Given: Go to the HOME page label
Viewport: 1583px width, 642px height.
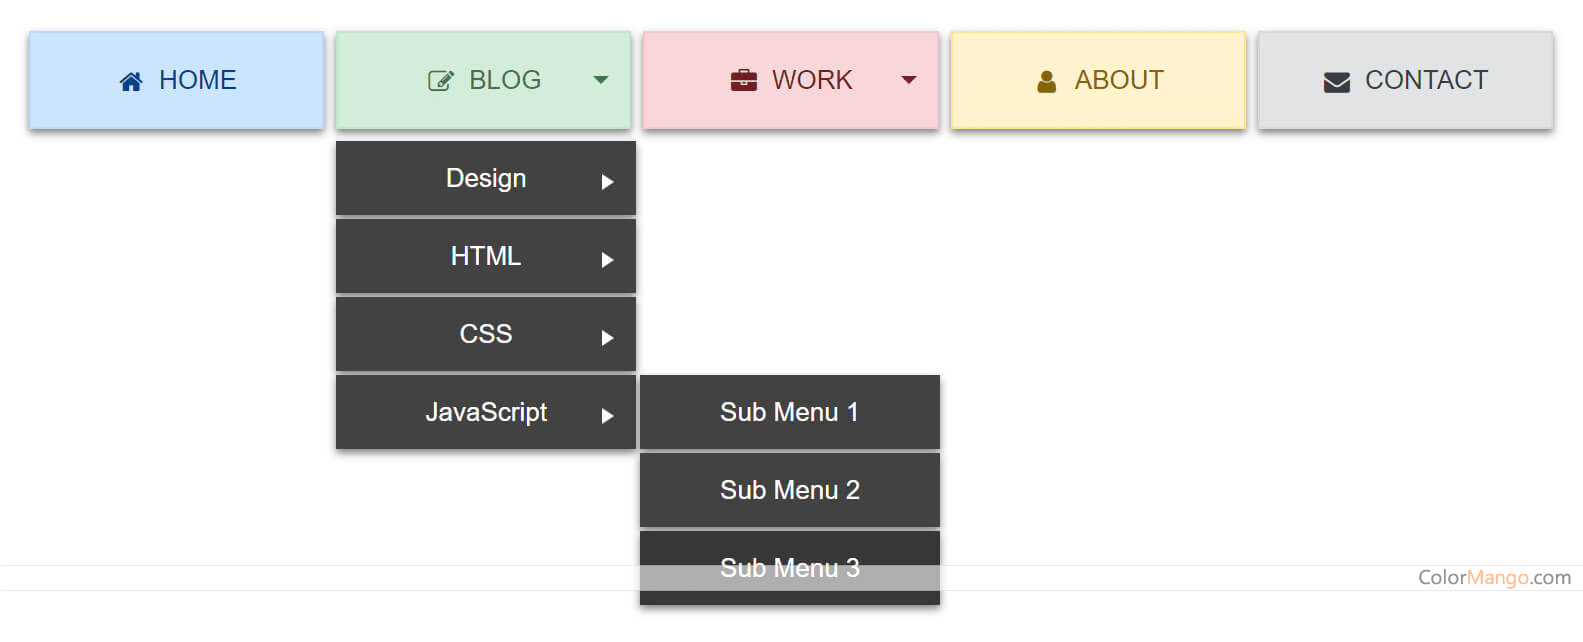Looking at the screenshot, I should coord(198,80).
